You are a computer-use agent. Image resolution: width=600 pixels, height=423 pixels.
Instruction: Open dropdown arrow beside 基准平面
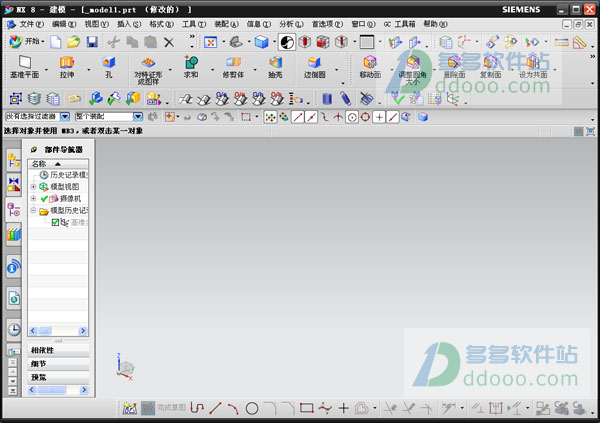click(x=46, y=70)
